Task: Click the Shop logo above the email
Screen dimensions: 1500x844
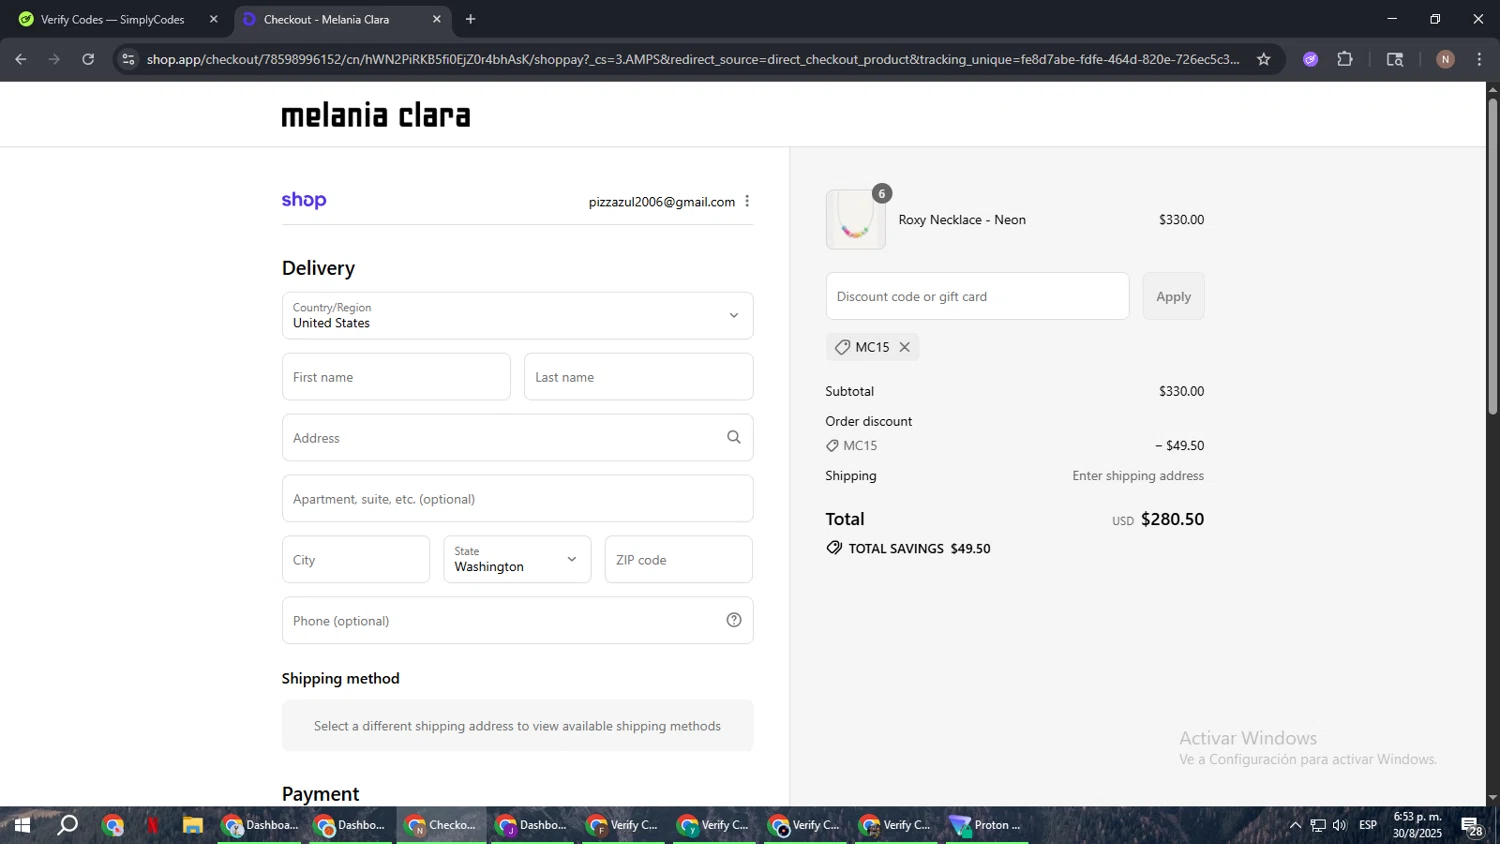Action: (304, 200)
